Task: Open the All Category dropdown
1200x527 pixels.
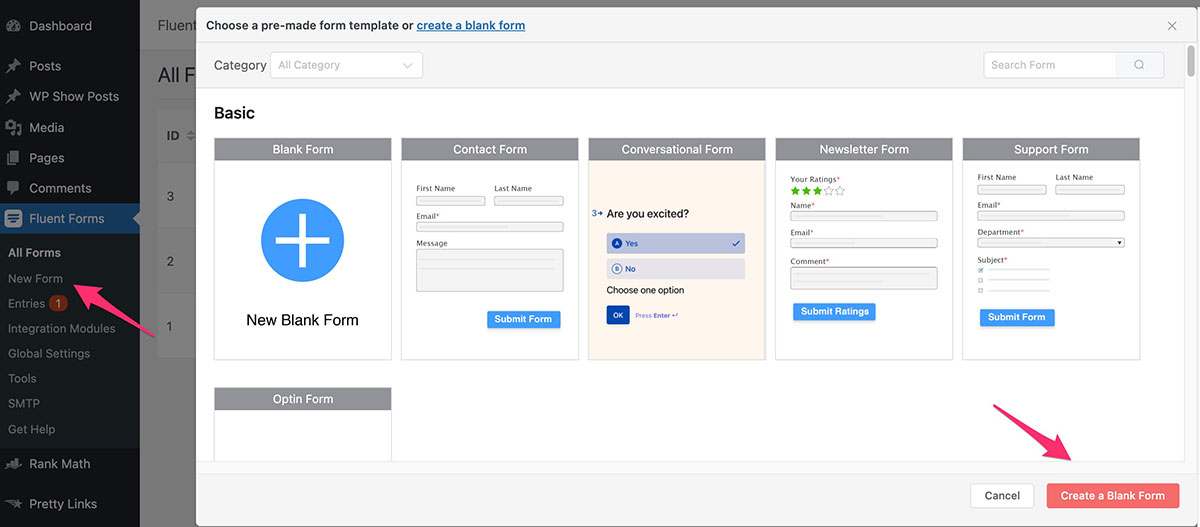Action: tap(346, 65)
